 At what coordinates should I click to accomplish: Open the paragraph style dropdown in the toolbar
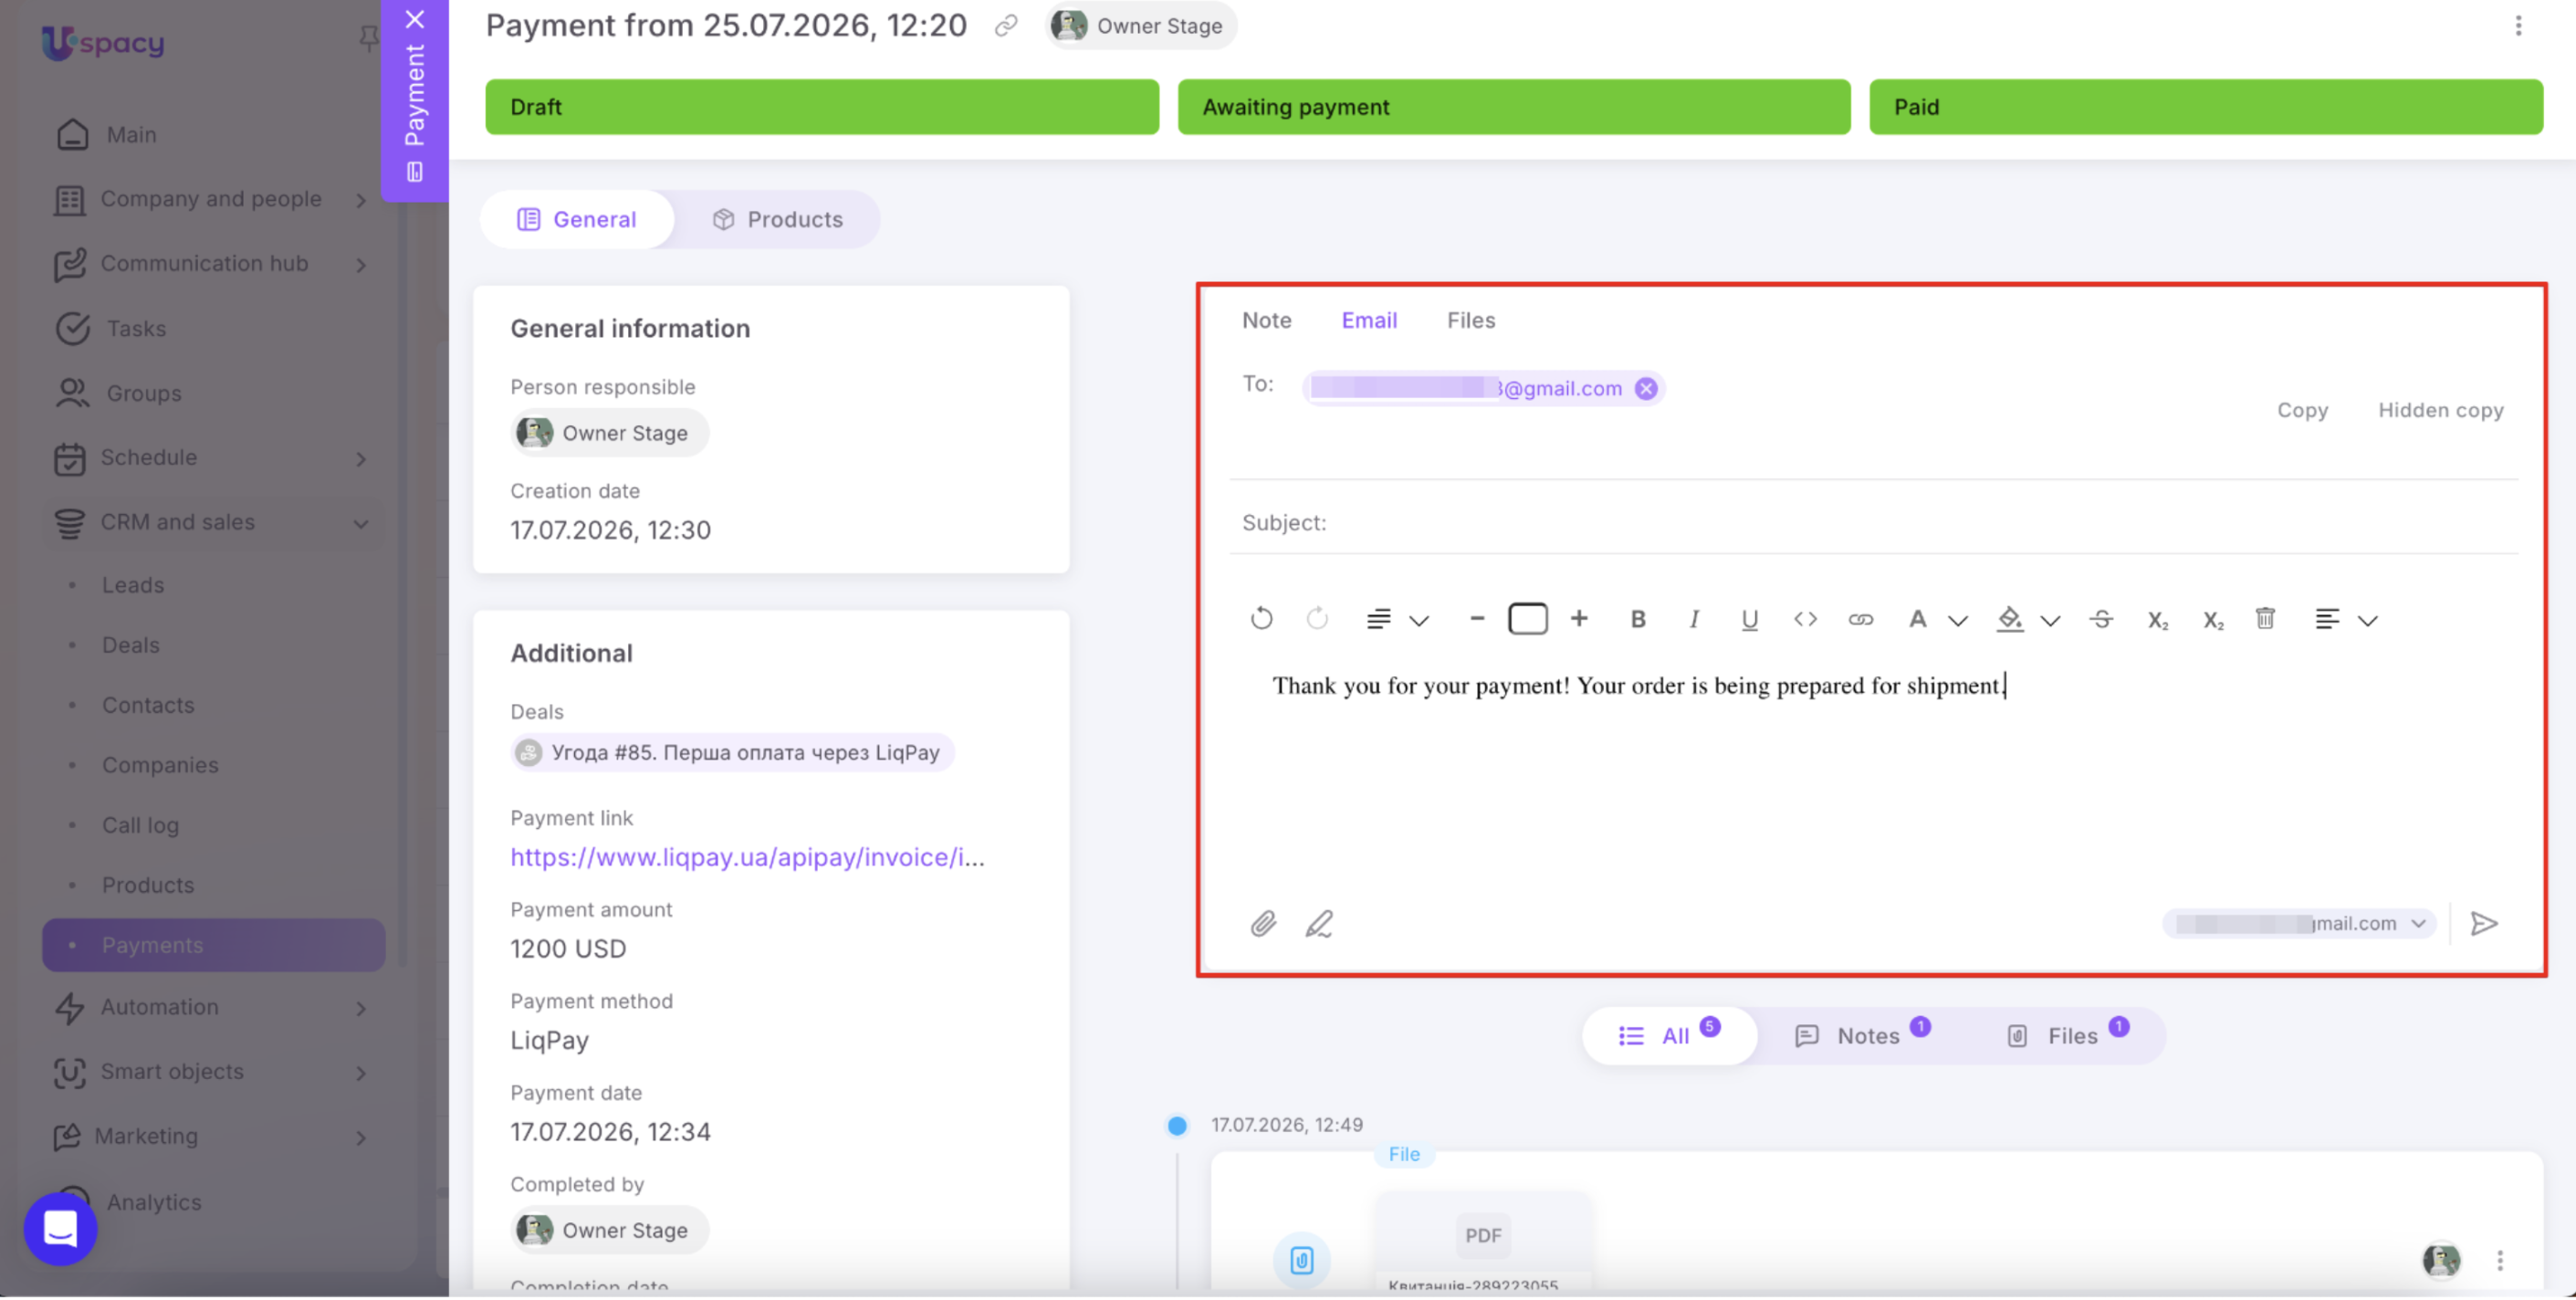coord(1397,620)
